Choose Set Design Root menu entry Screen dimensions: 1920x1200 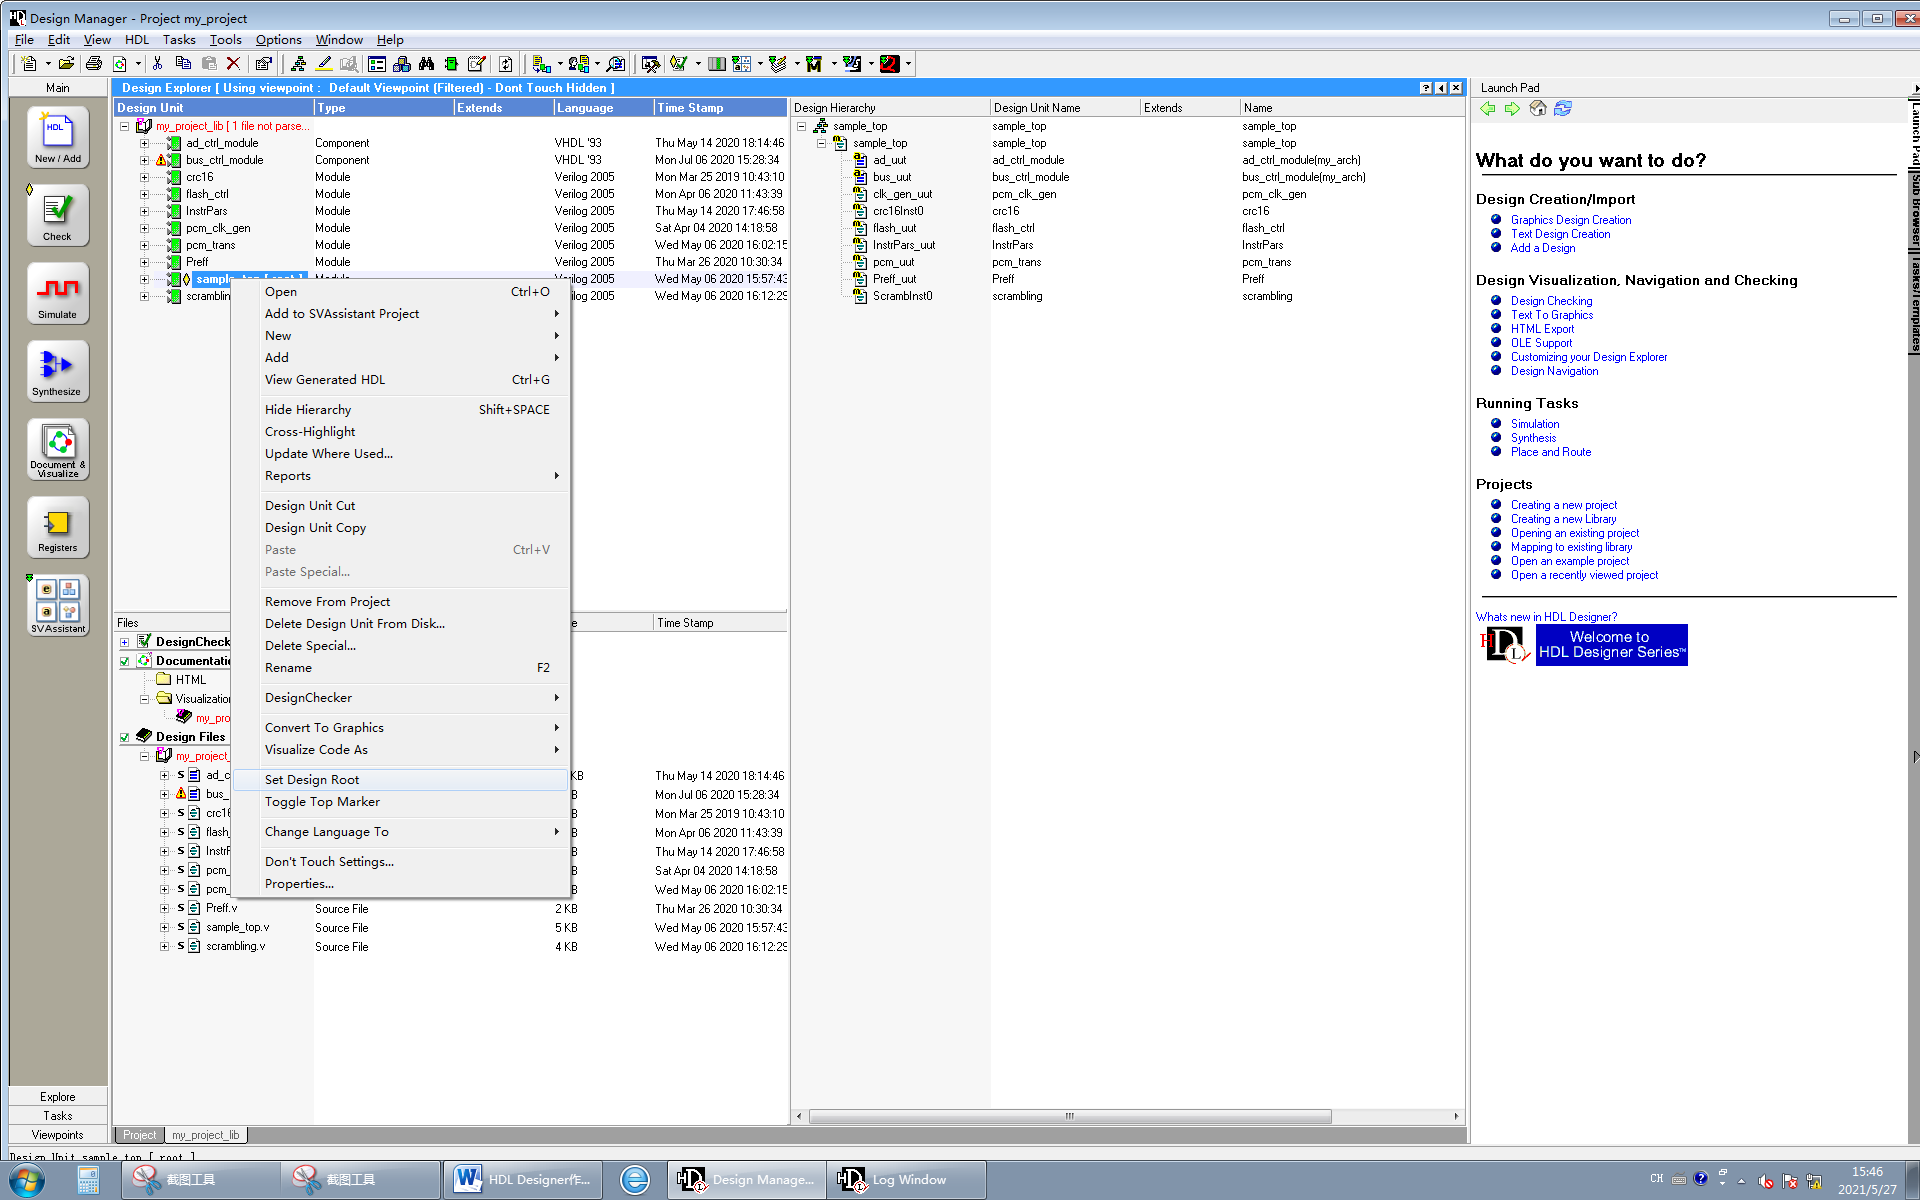(312, 780)
